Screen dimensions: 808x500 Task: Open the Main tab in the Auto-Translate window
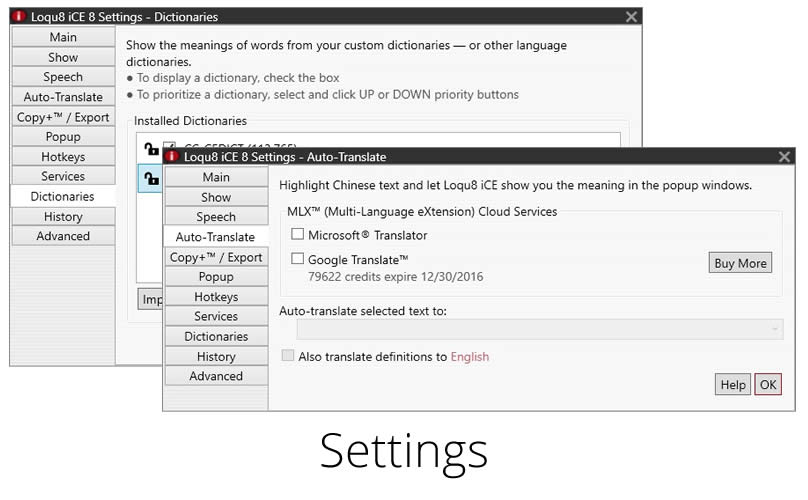click(216, 177)
